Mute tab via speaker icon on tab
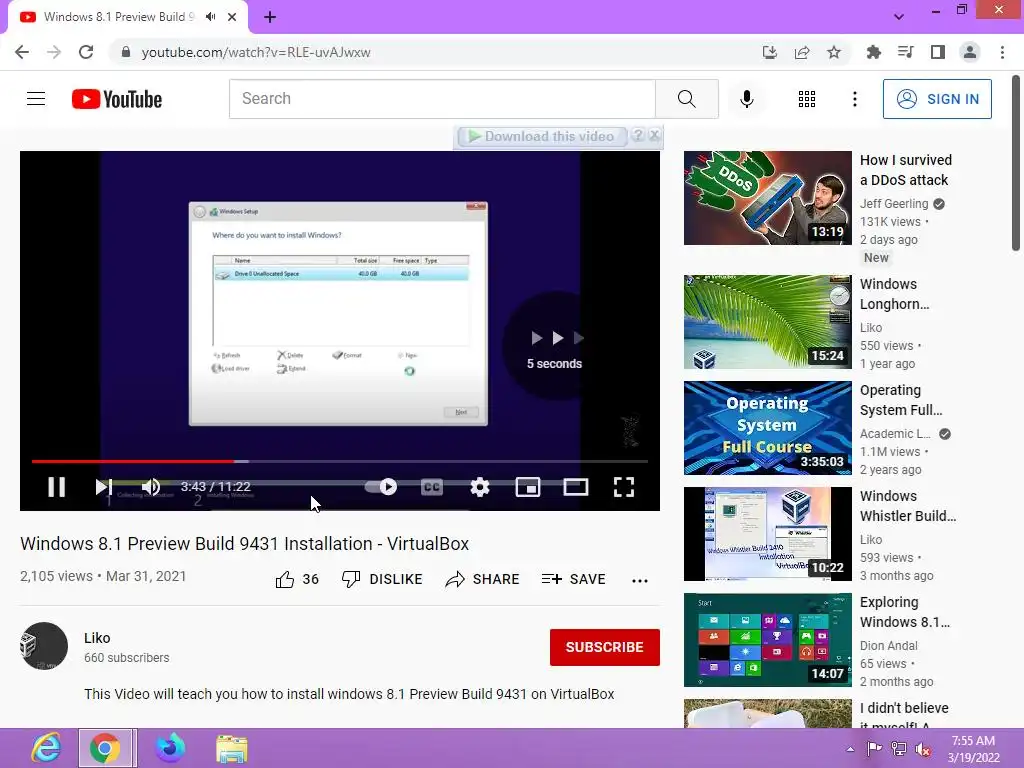This screenshot has width=1024, height=768. point(210,17)
